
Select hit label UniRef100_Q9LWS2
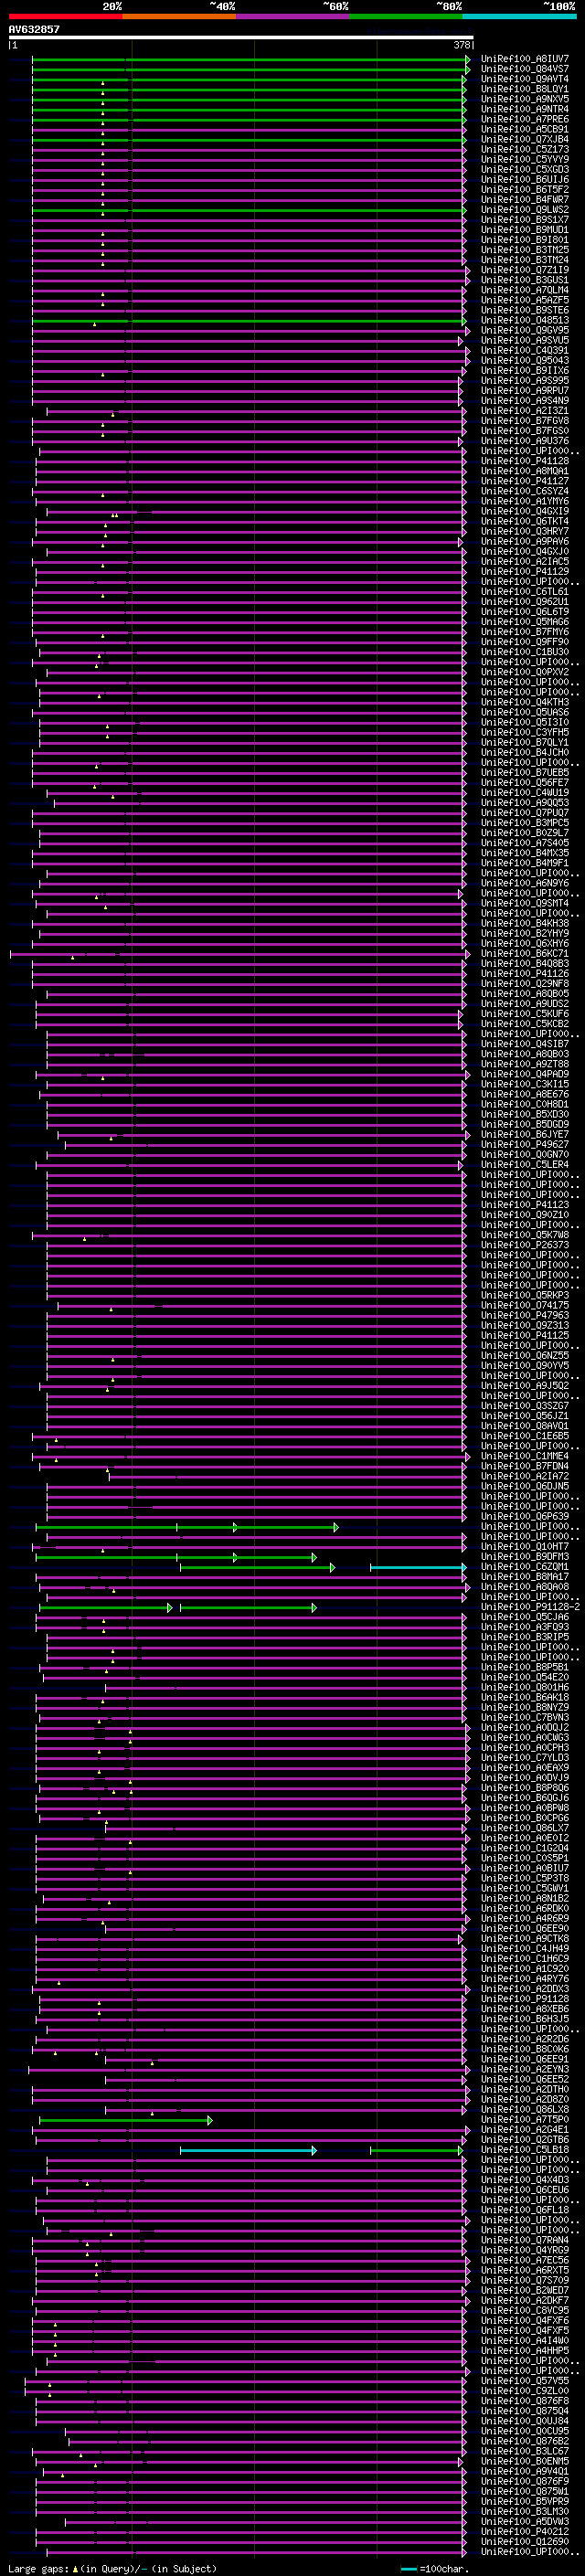[x=525, y=209]
